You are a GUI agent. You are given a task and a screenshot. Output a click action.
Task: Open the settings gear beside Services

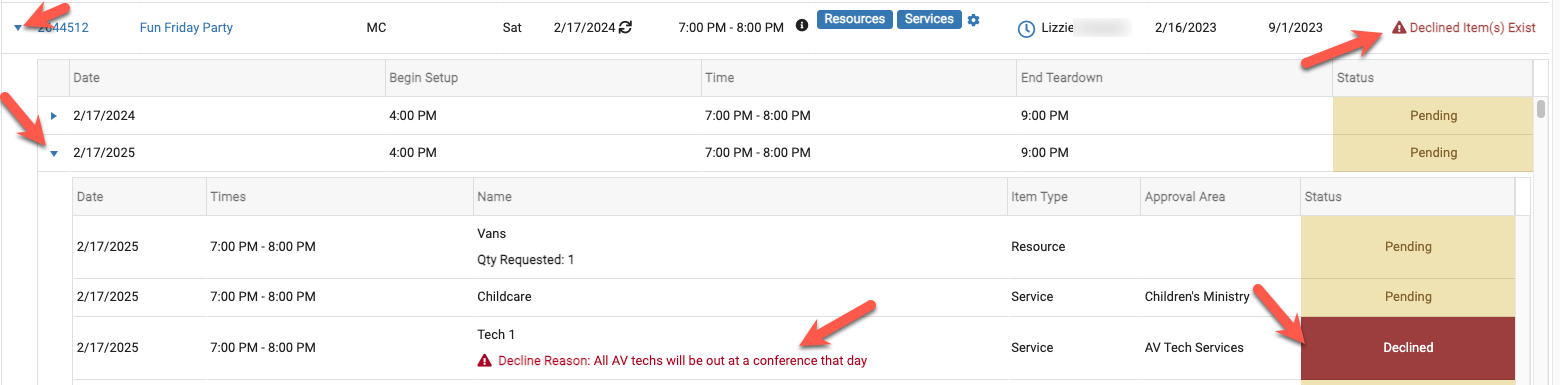[x=974, y=20]
